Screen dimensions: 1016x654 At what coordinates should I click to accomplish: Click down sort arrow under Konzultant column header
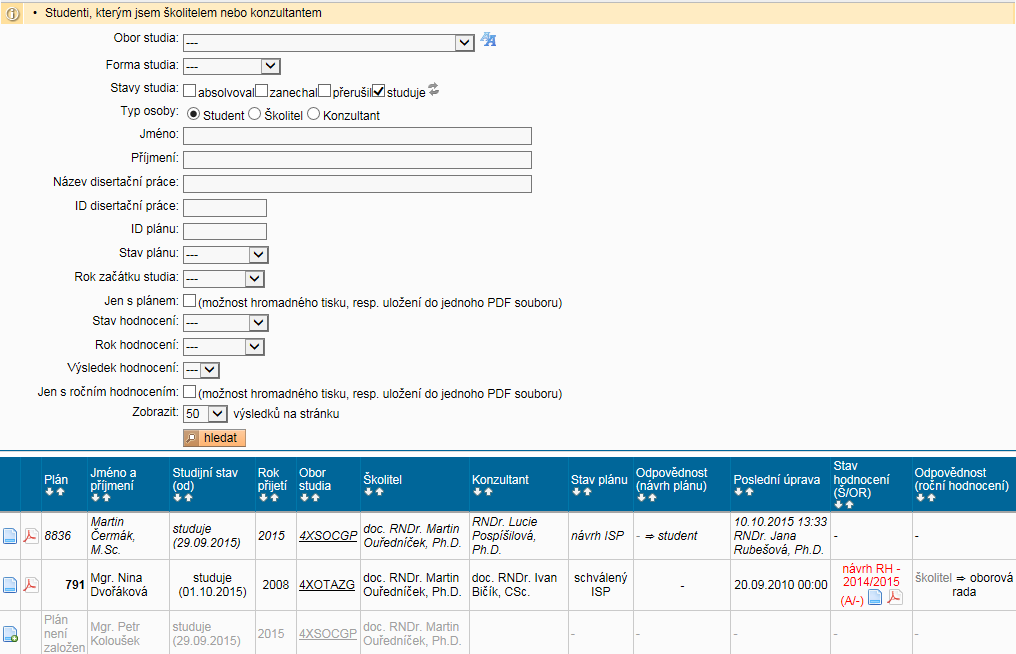(478, 492)
